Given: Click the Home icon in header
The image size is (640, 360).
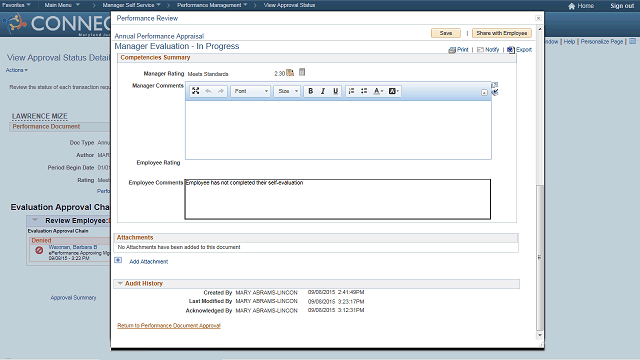Looking at the screenshot, I should click(x=571, y=6).
